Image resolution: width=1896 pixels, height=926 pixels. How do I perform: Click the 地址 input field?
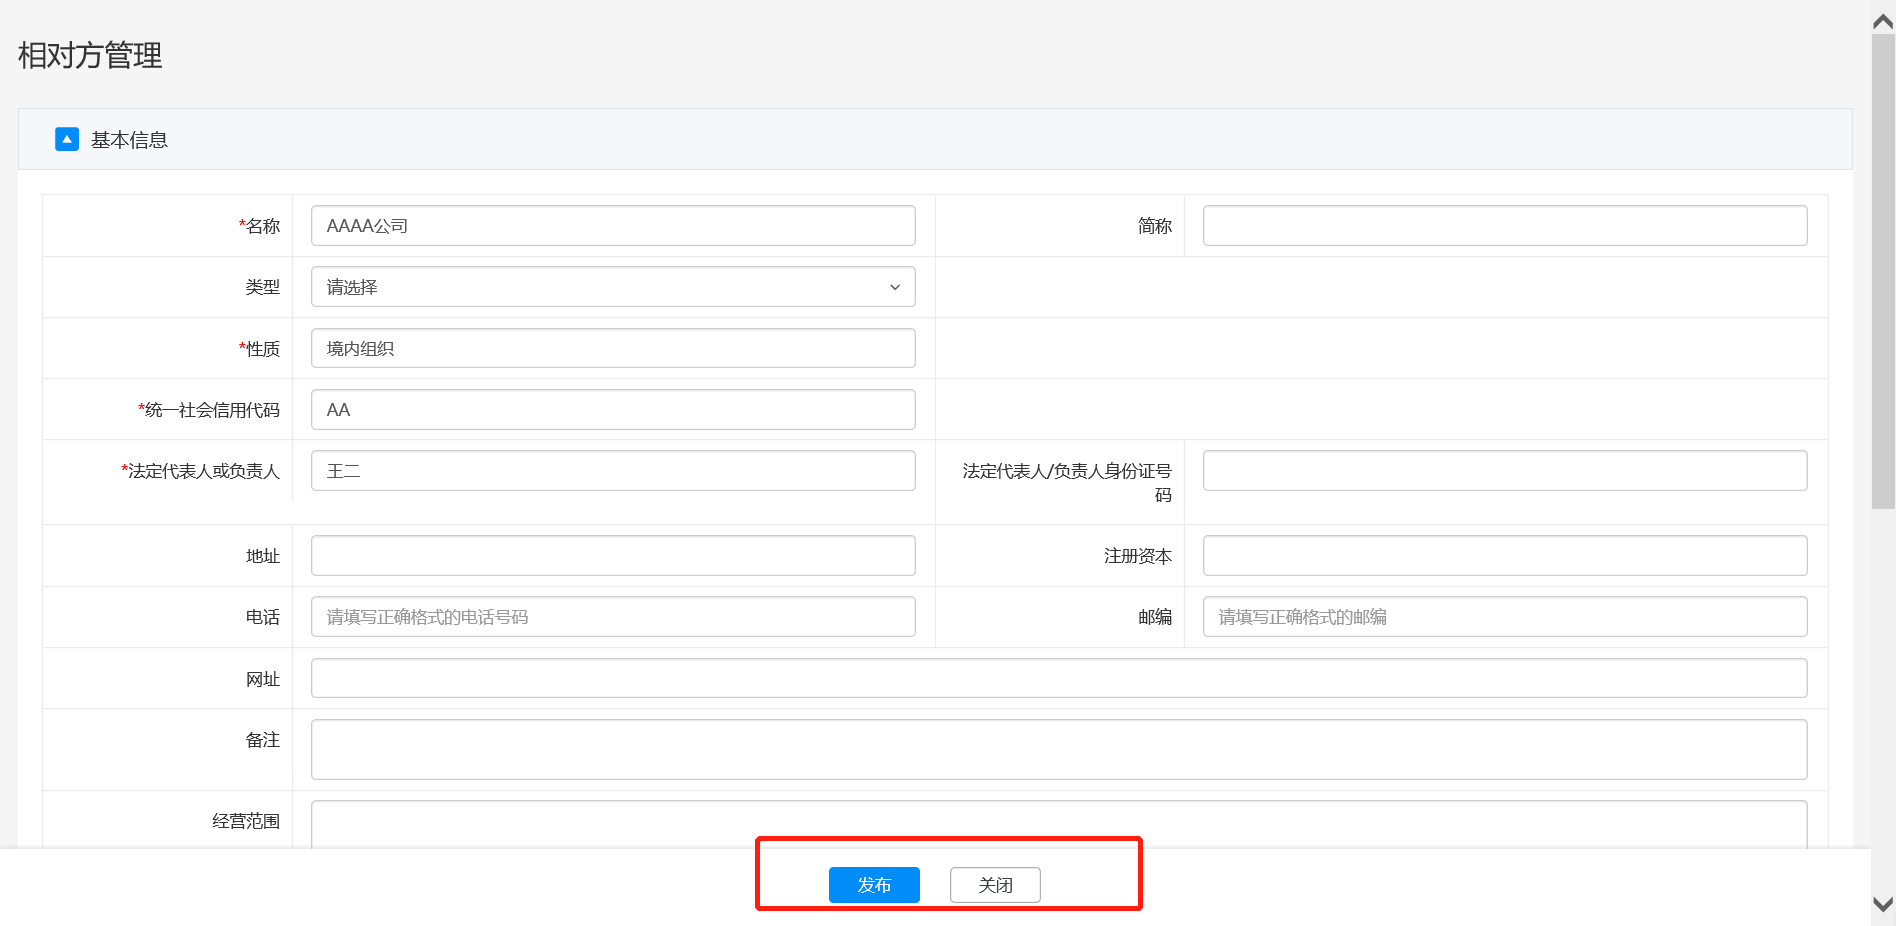coord(612,556)
